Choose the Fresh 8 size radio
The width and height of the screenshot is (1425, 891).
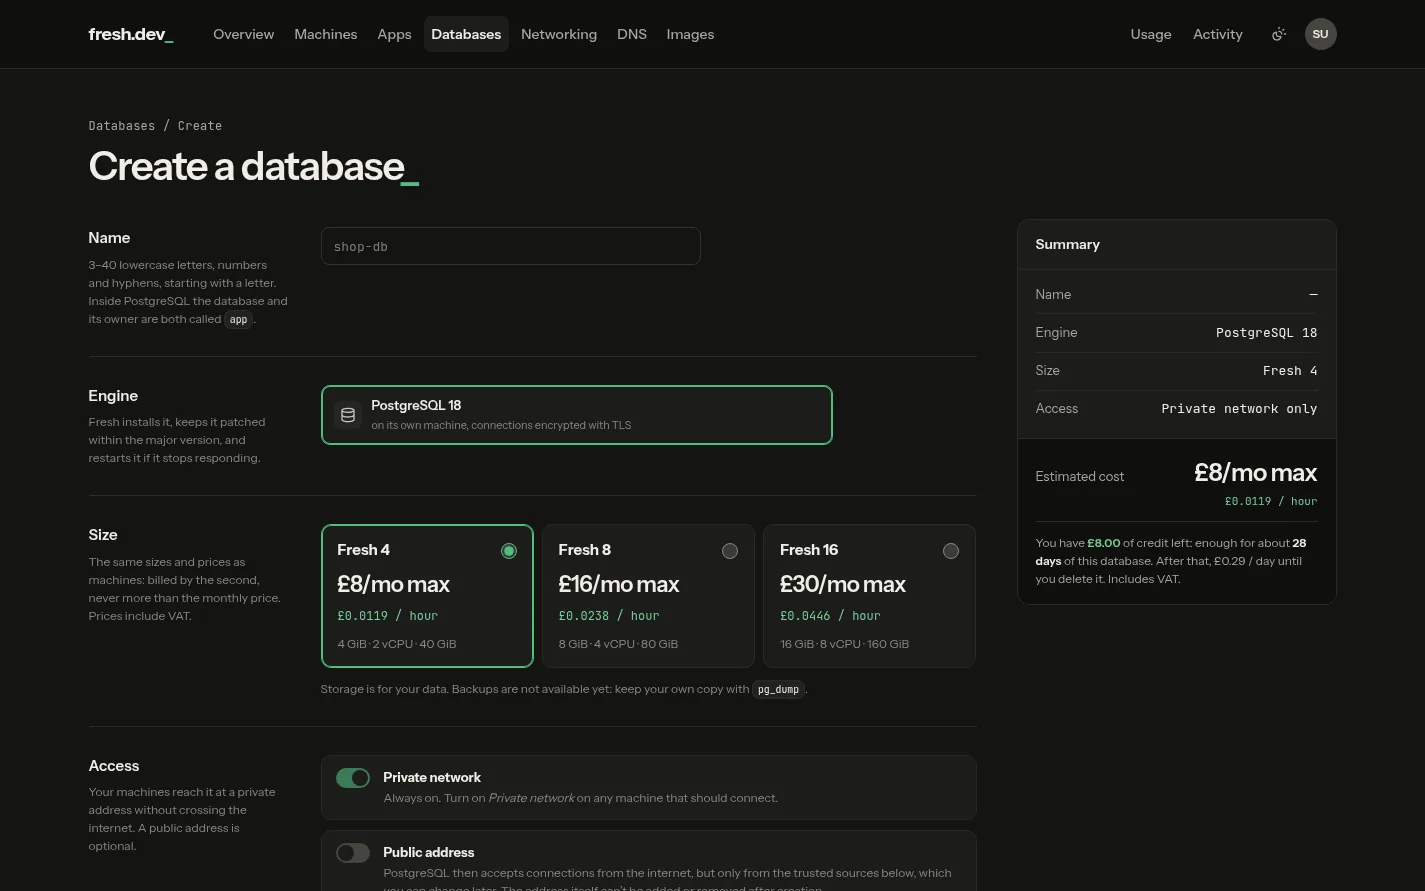pos(730,551)
